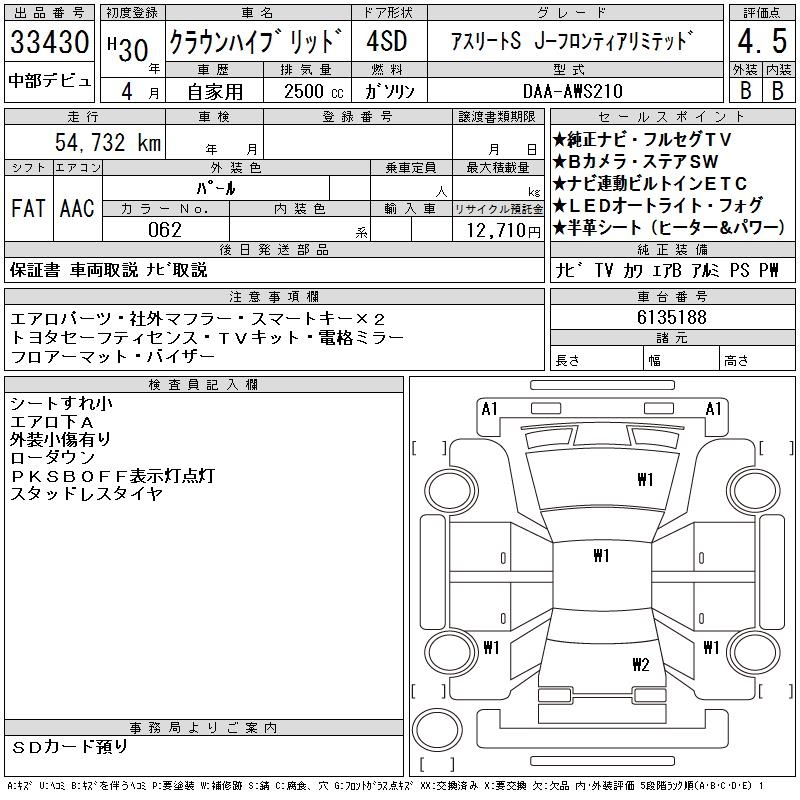This screenshot has height=800, width=800.
Task: Click the color number 062
Action: pyautogui.click(x=164, y=229)
